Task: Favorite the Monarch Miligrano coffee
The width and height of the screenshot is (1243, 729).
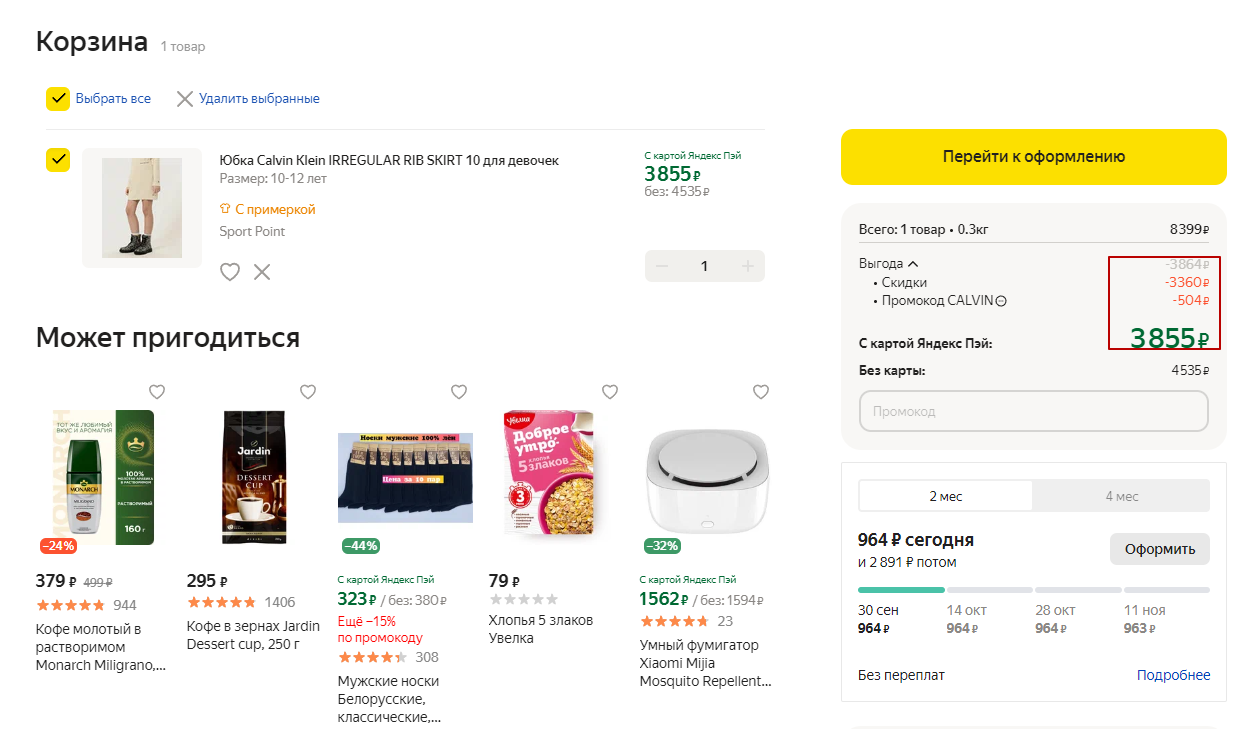Action: 157,391
